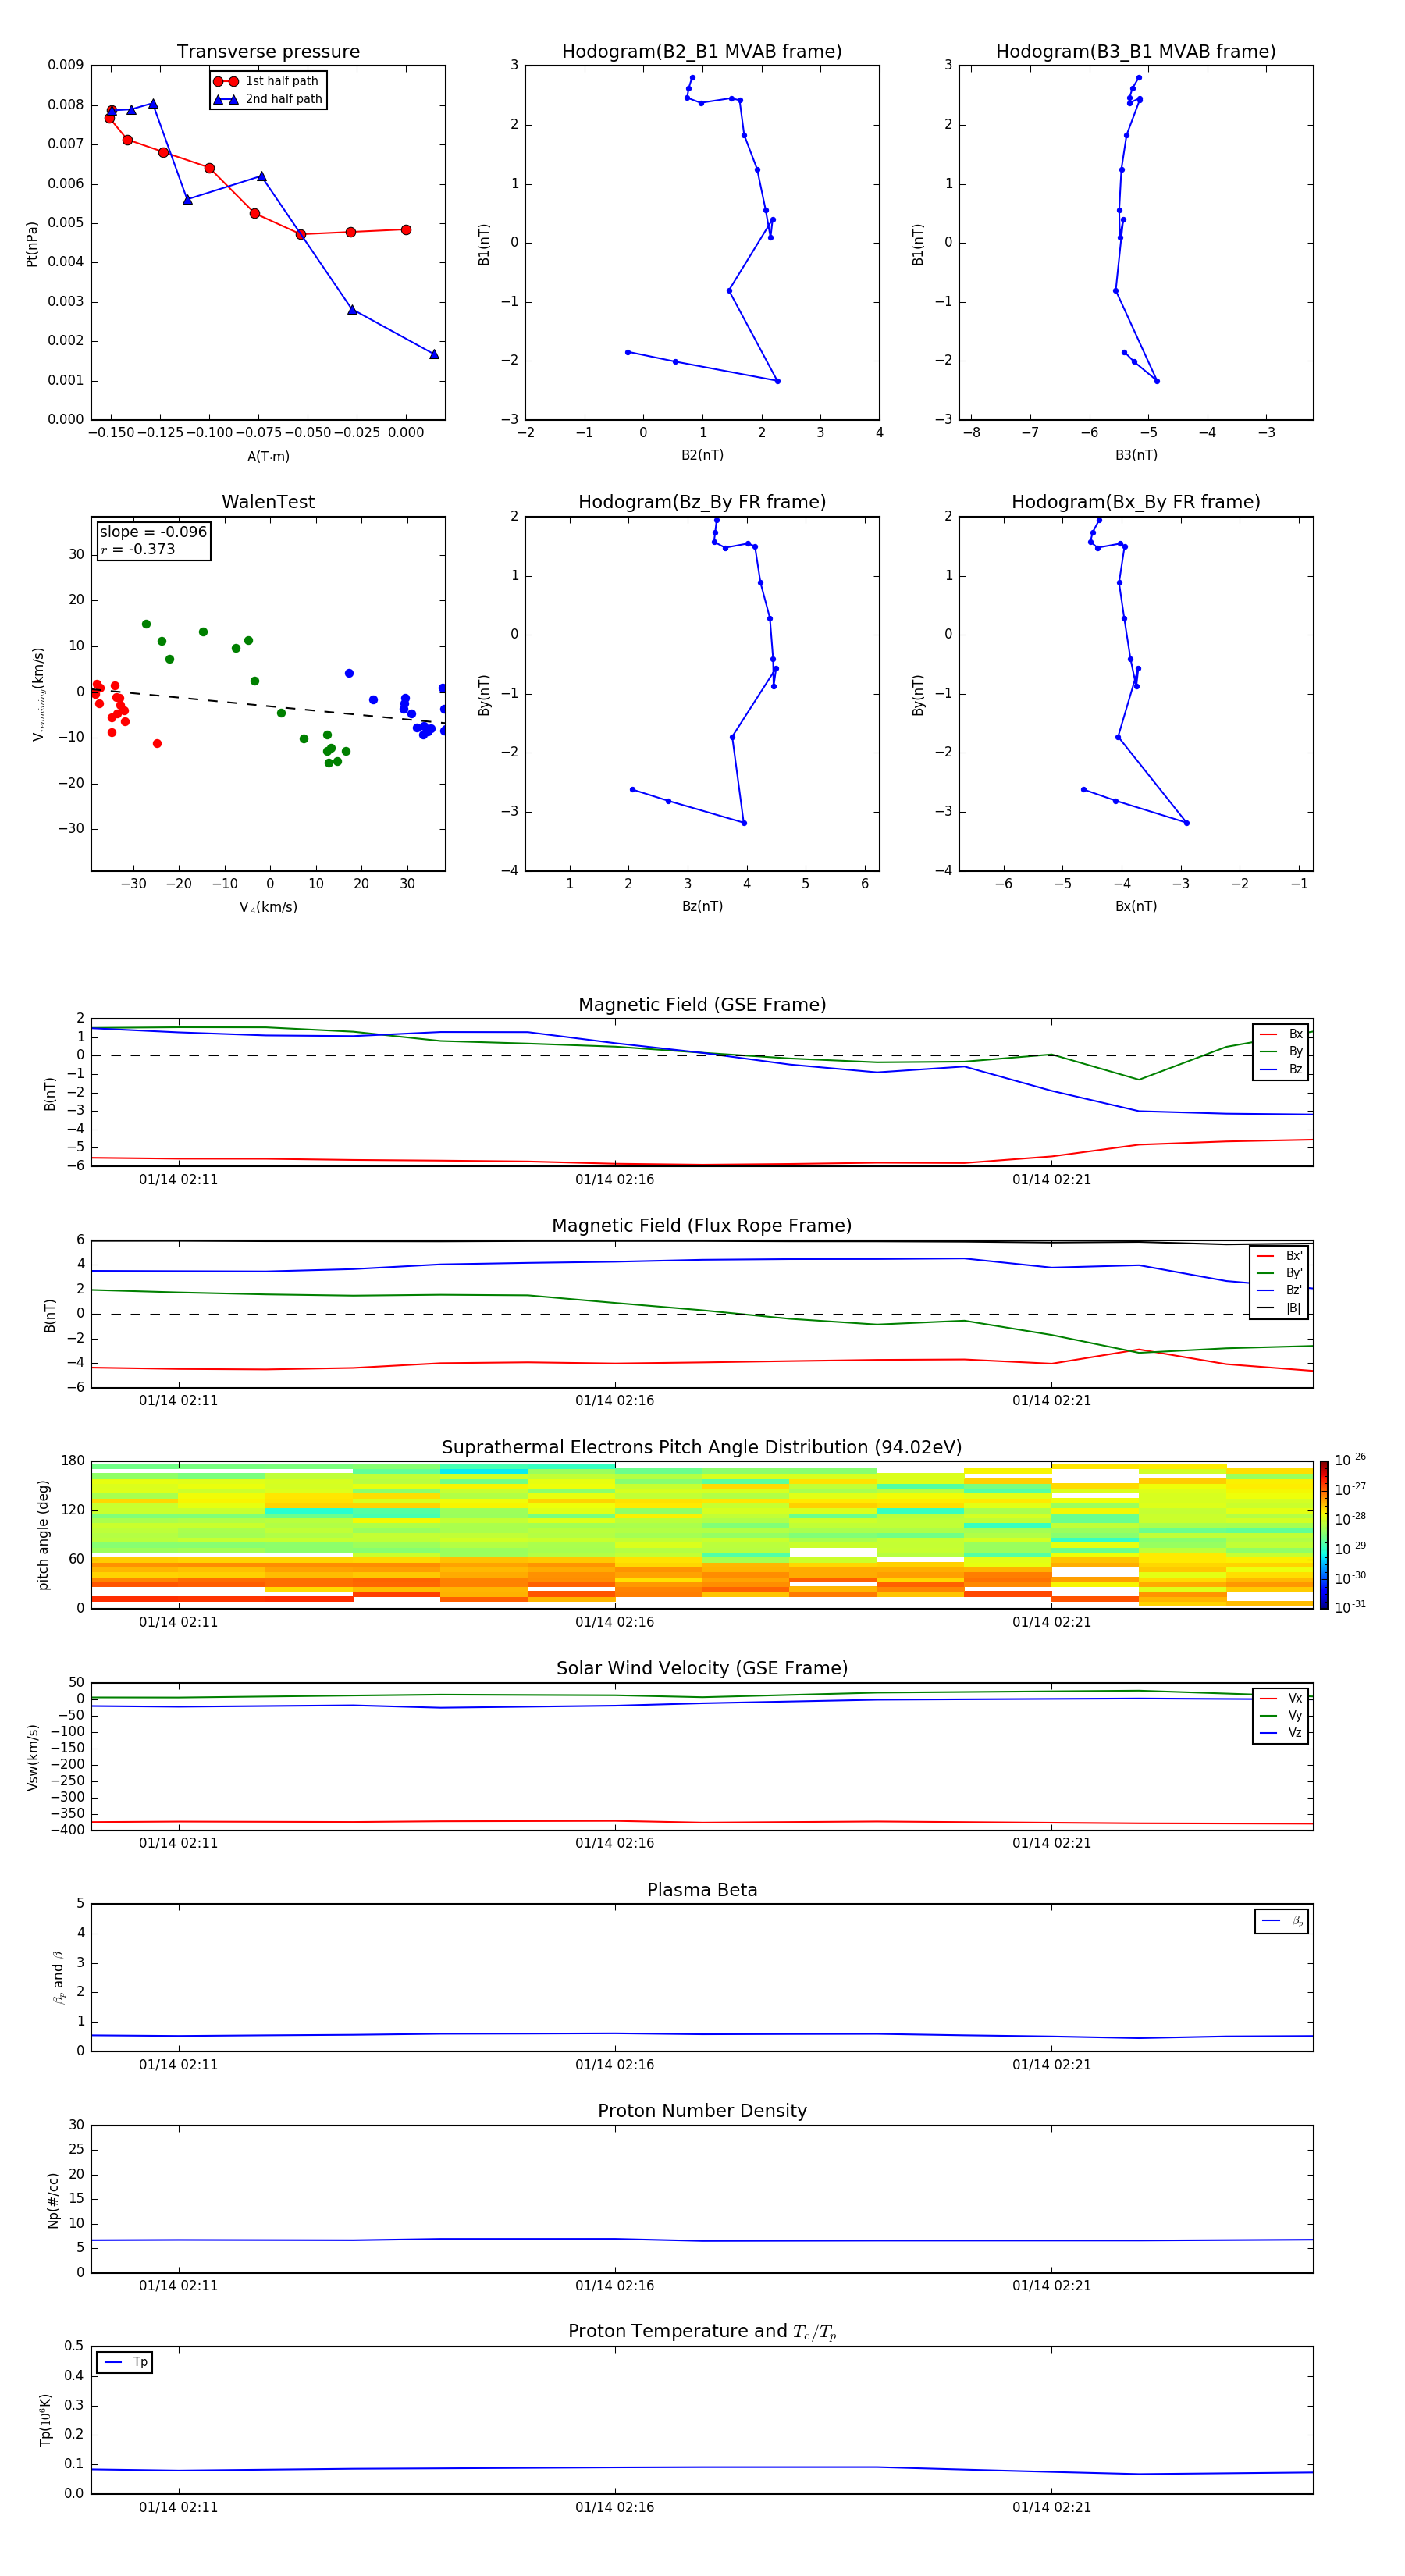Image resolution: width=1405 pixels, height=2576 pixels.
Task: Select the |B| legend entry in Flux Rope plot
Action: 1280,1308
